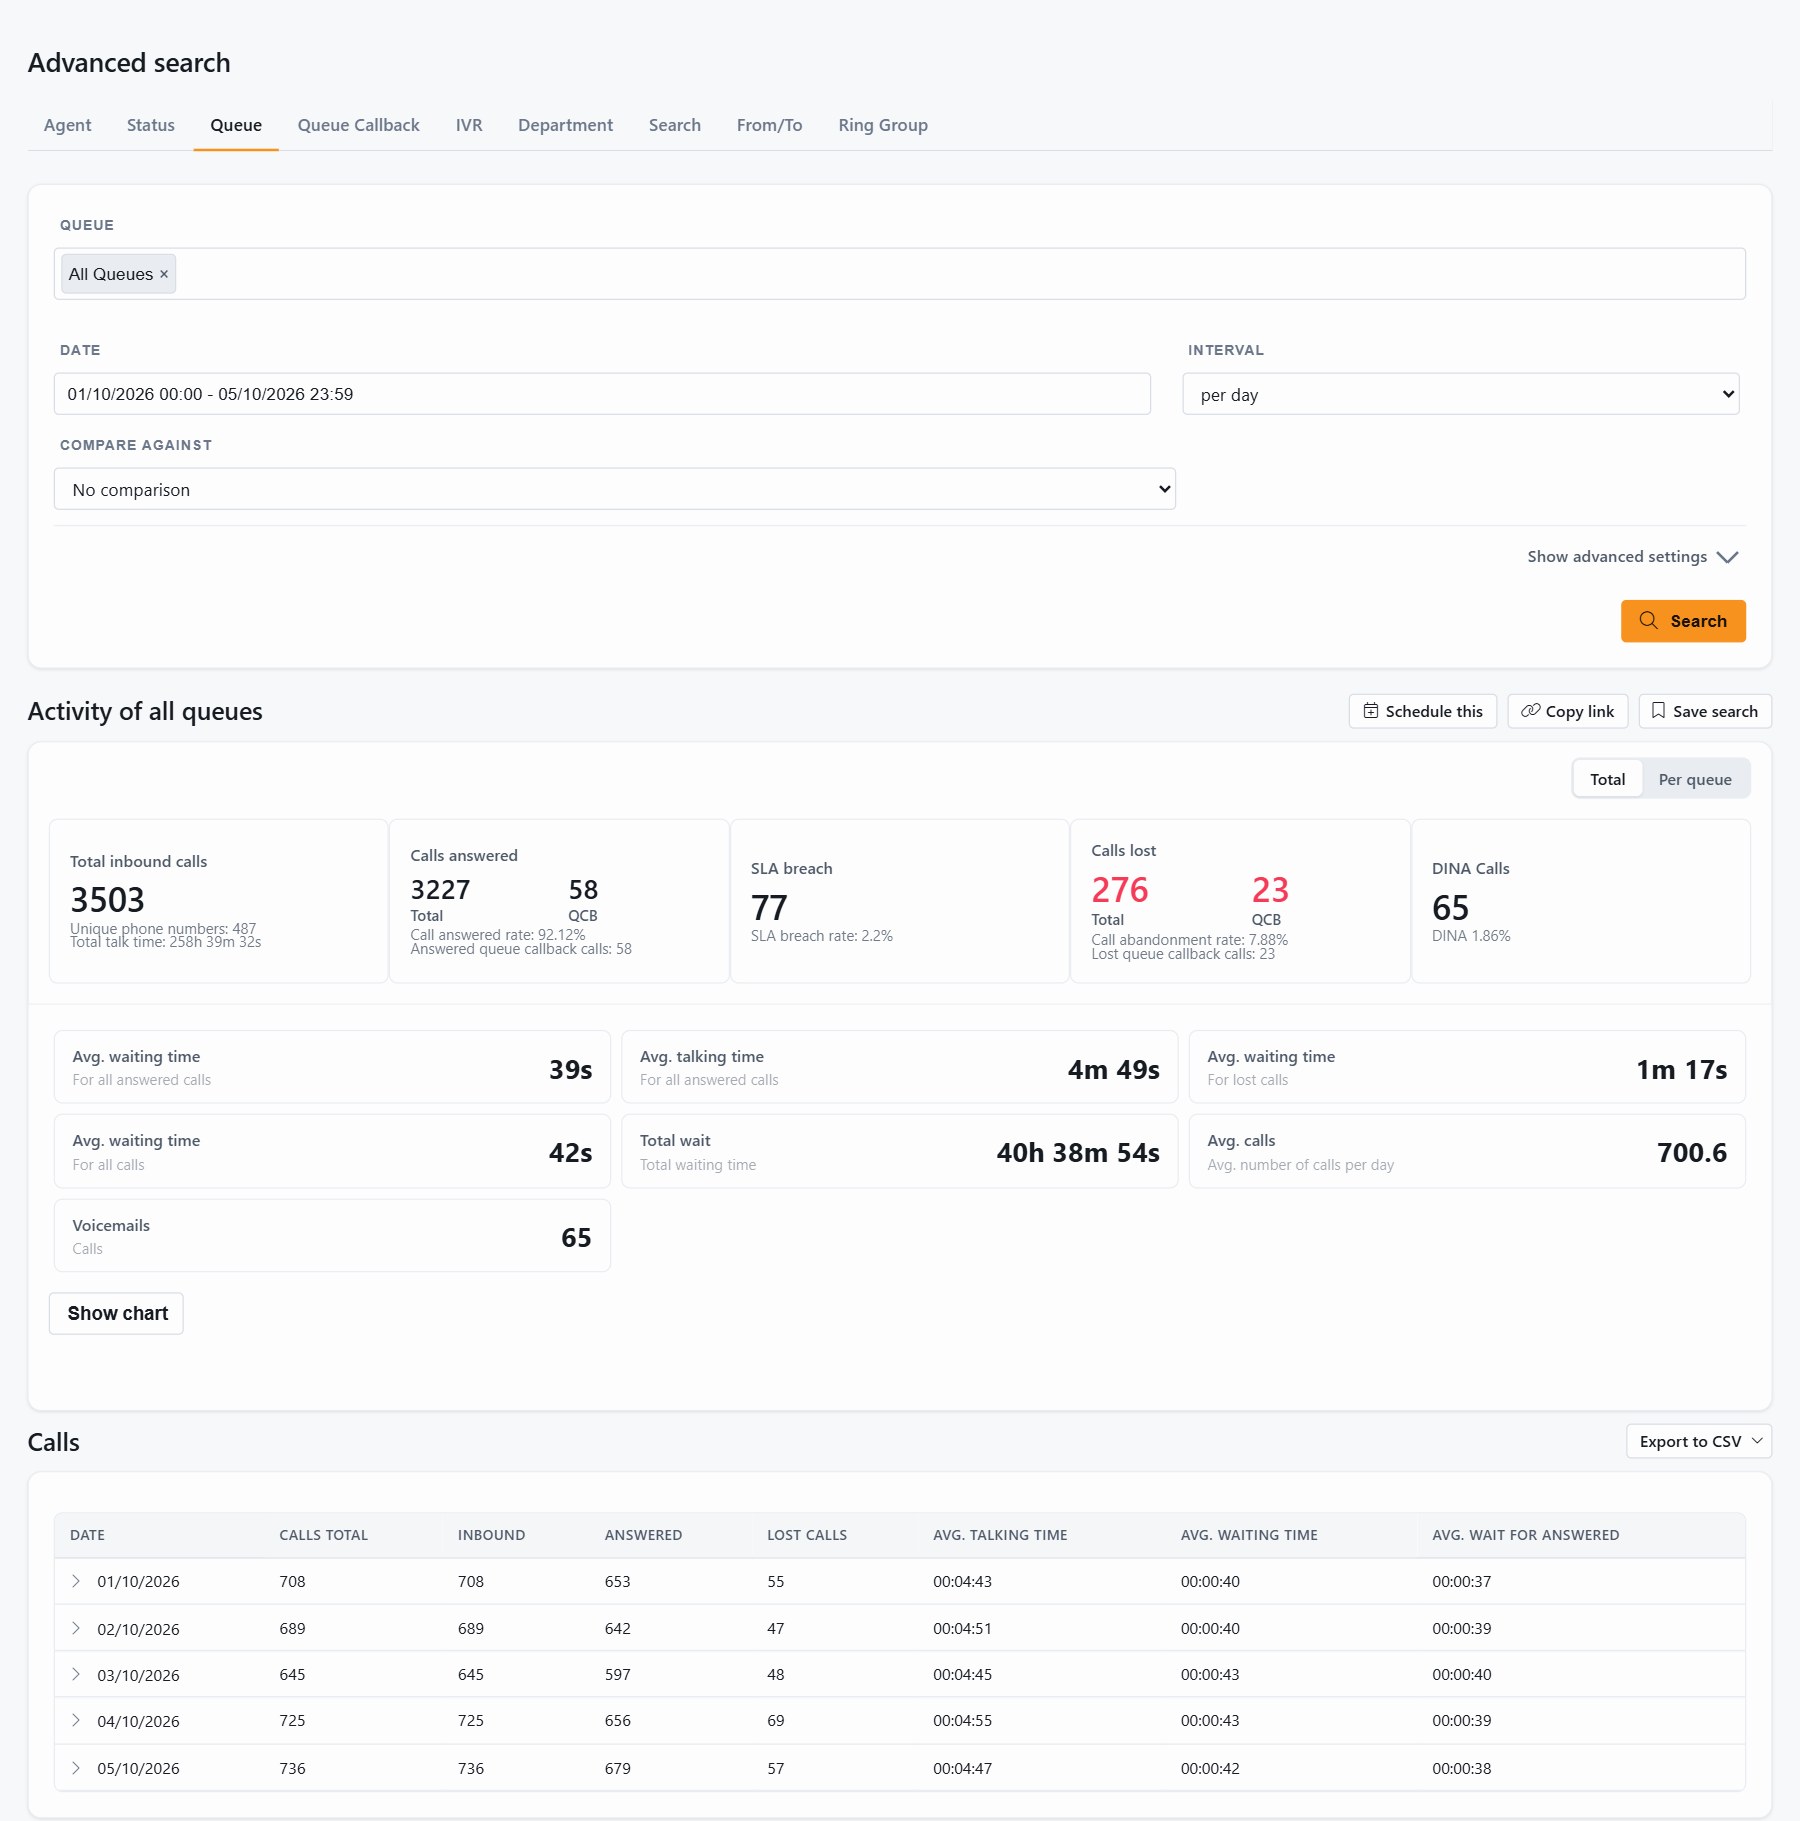Image resolution: width=1800 pixels, height=1821 pixels.
Task: Click the Avg. Talking Time header
Action: pyautogui.click(x=1000, y=1535)
